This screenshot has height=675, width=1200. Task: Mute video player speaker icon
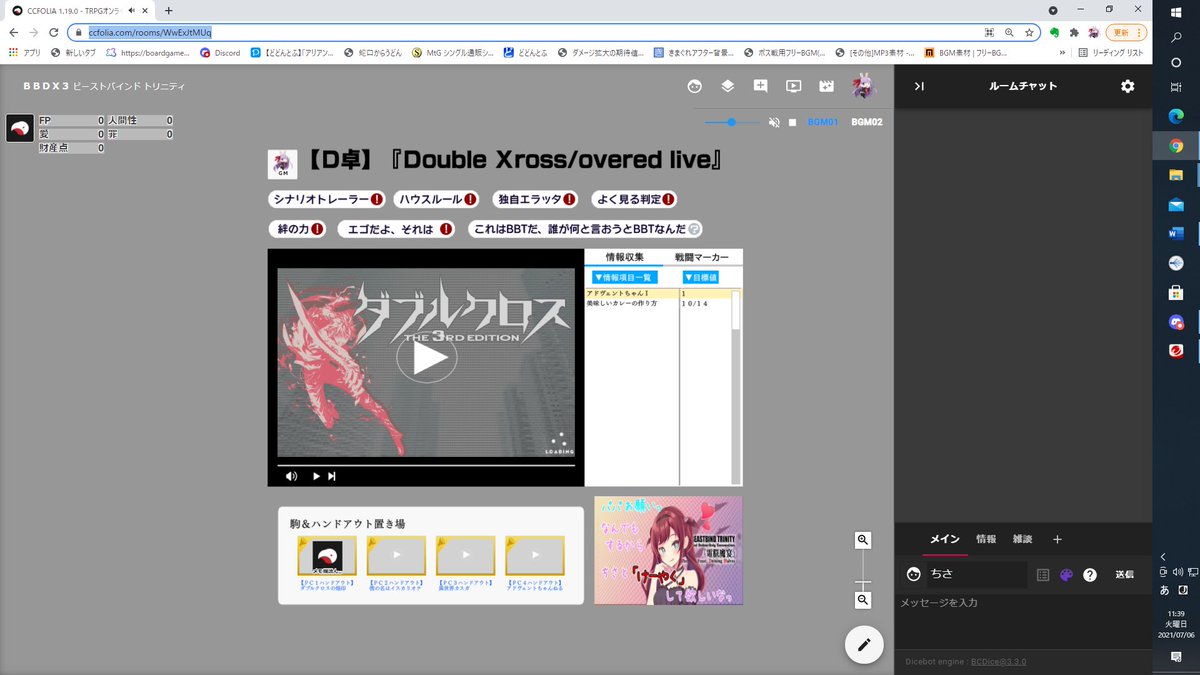[x=291, y=476]
